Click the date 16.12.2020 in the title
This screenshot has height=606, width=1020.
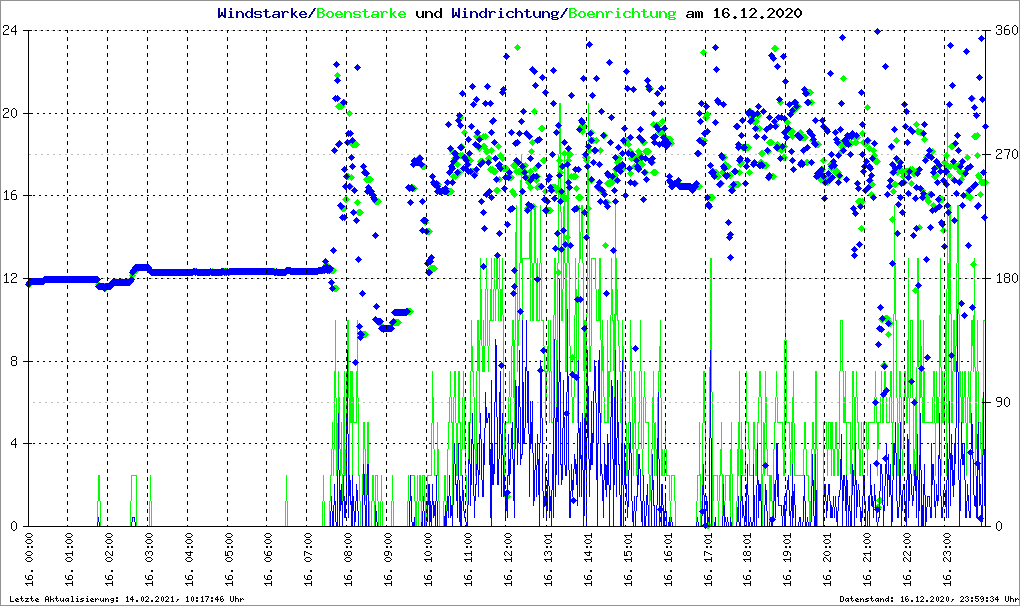760,14
